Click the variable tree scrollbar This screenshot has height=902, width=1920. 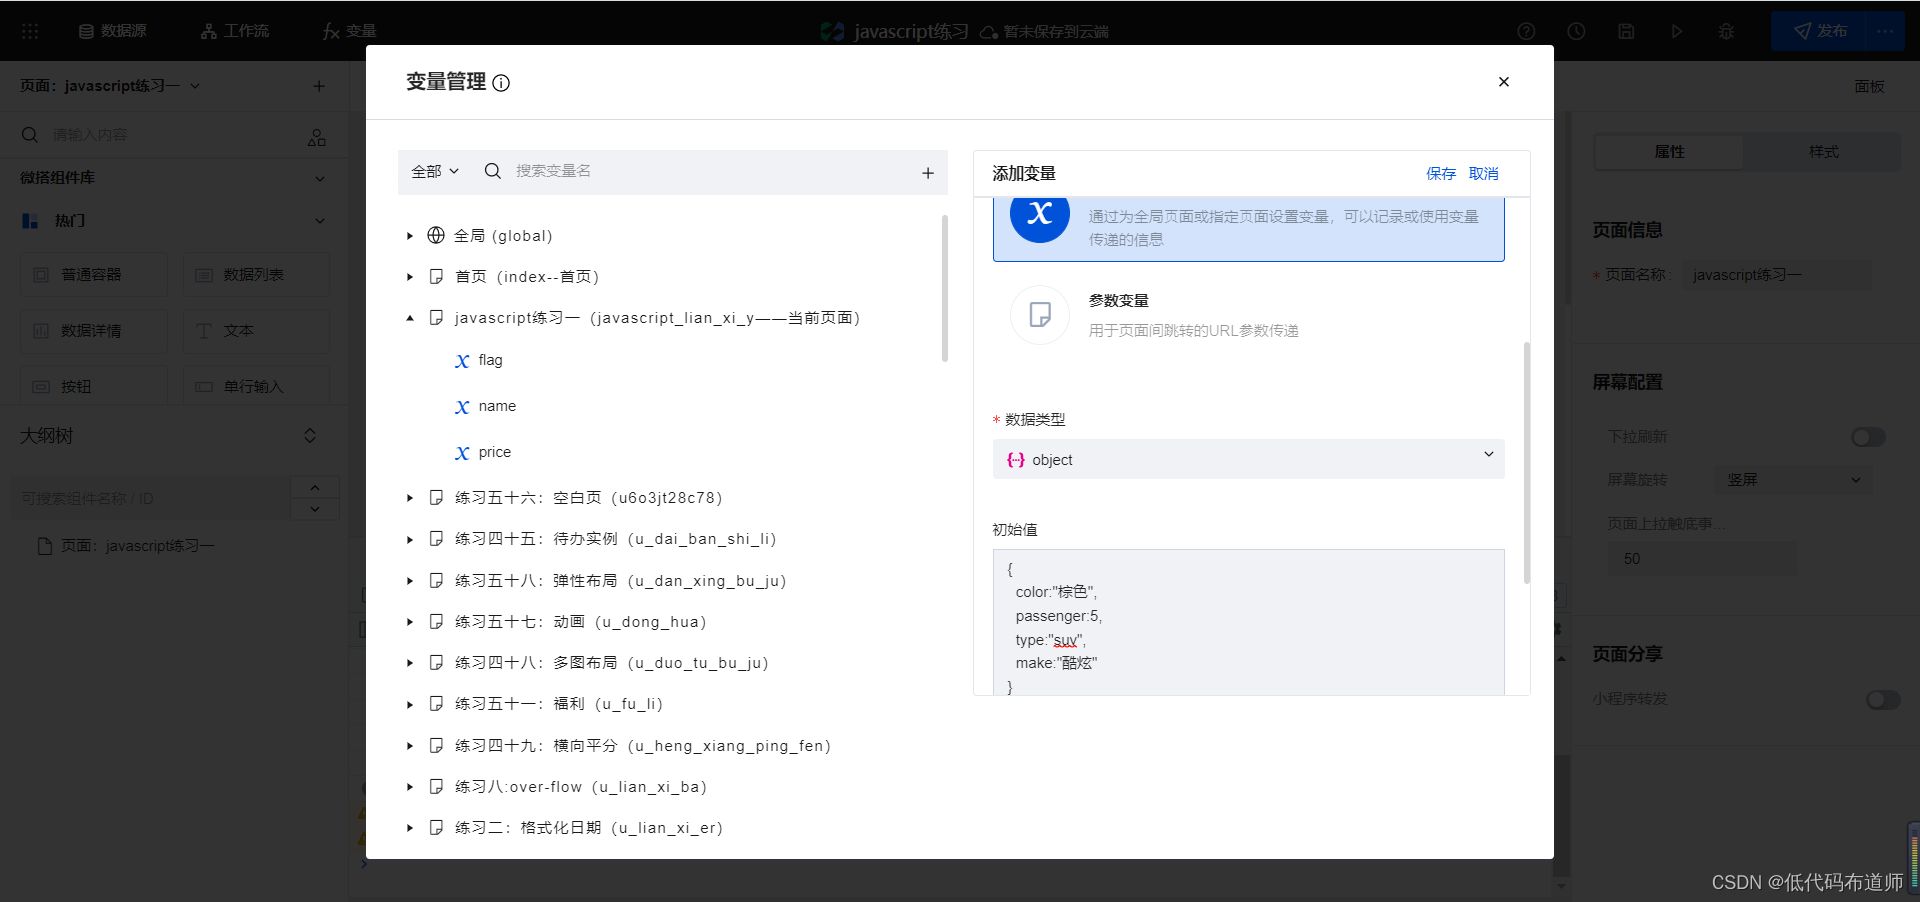[945, 288]
